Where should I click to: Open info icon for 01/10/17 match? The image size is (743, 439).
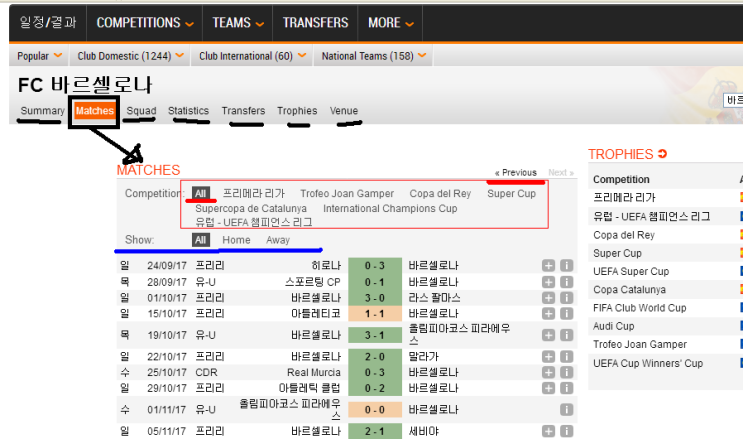point(566,298)
